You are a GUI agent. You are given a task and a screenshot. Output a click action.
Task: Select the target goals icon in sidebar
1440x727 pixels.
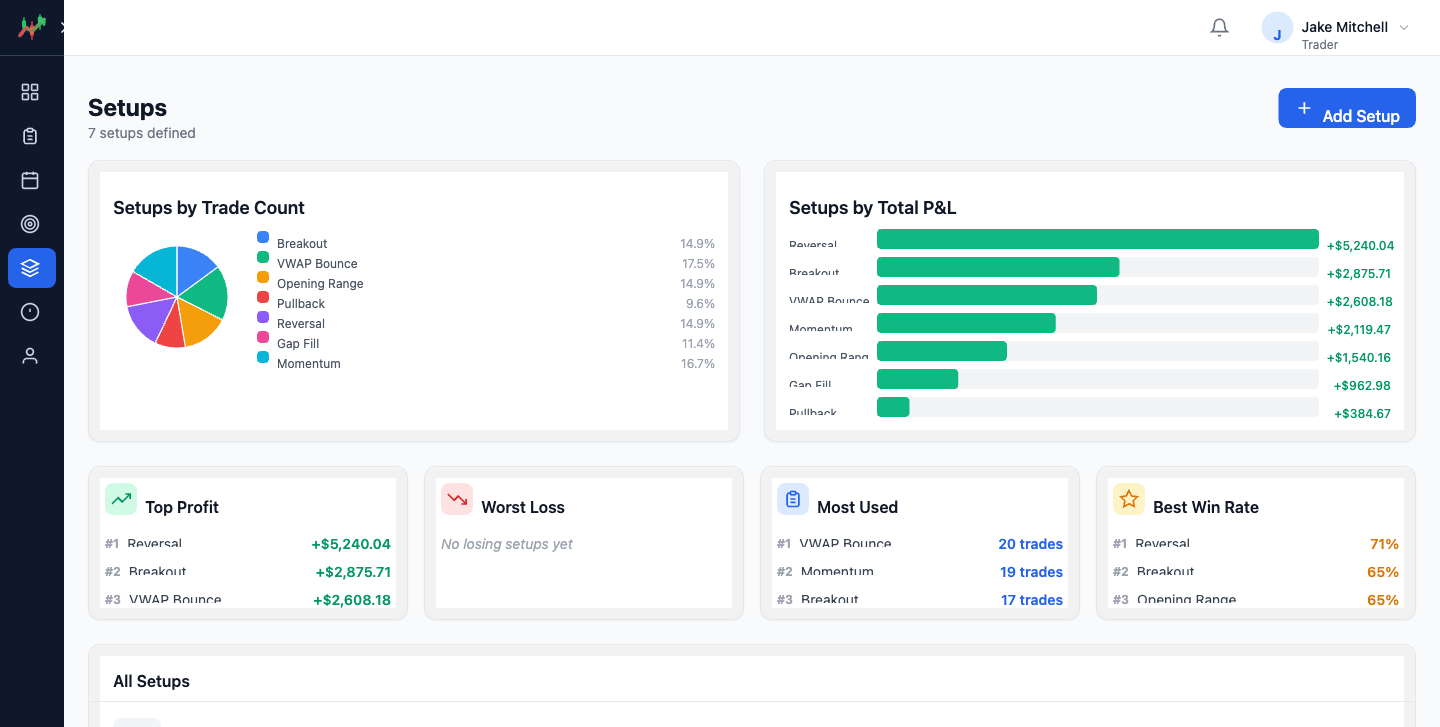[30, 224]
